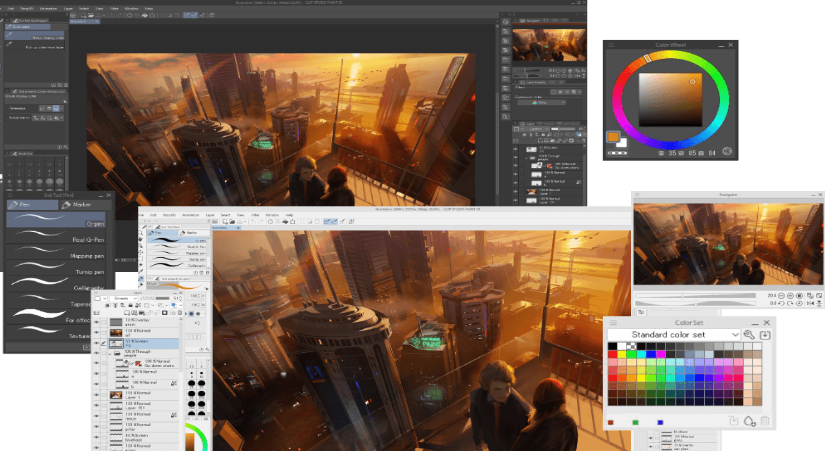Click the import color set icon
The image size is (825, 451).
(x=766, y=335)
